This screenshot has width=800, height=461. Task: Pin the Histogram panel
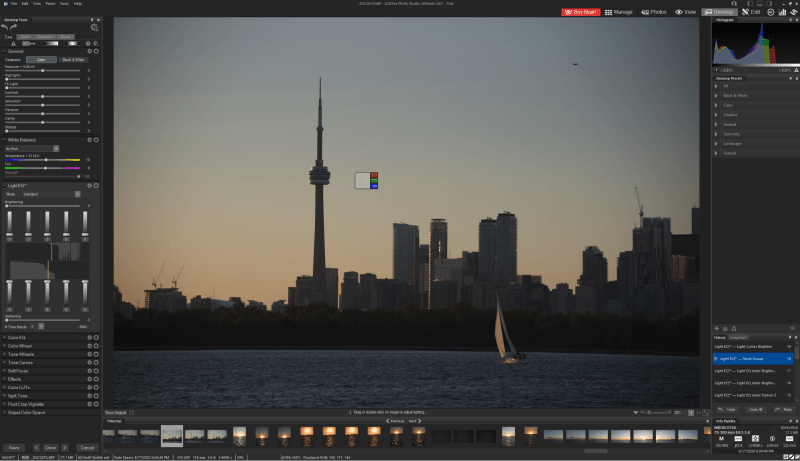click(790, 20)
